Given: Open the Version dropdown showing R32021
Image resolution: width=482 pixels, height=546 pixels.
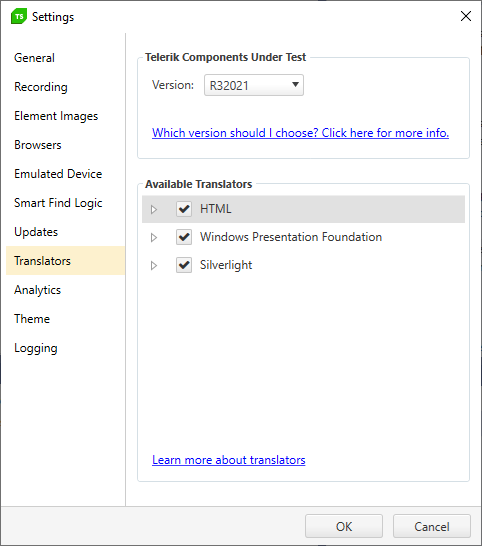Looking at the screenshot, I should pyautogui.click(x=254, y=85).
